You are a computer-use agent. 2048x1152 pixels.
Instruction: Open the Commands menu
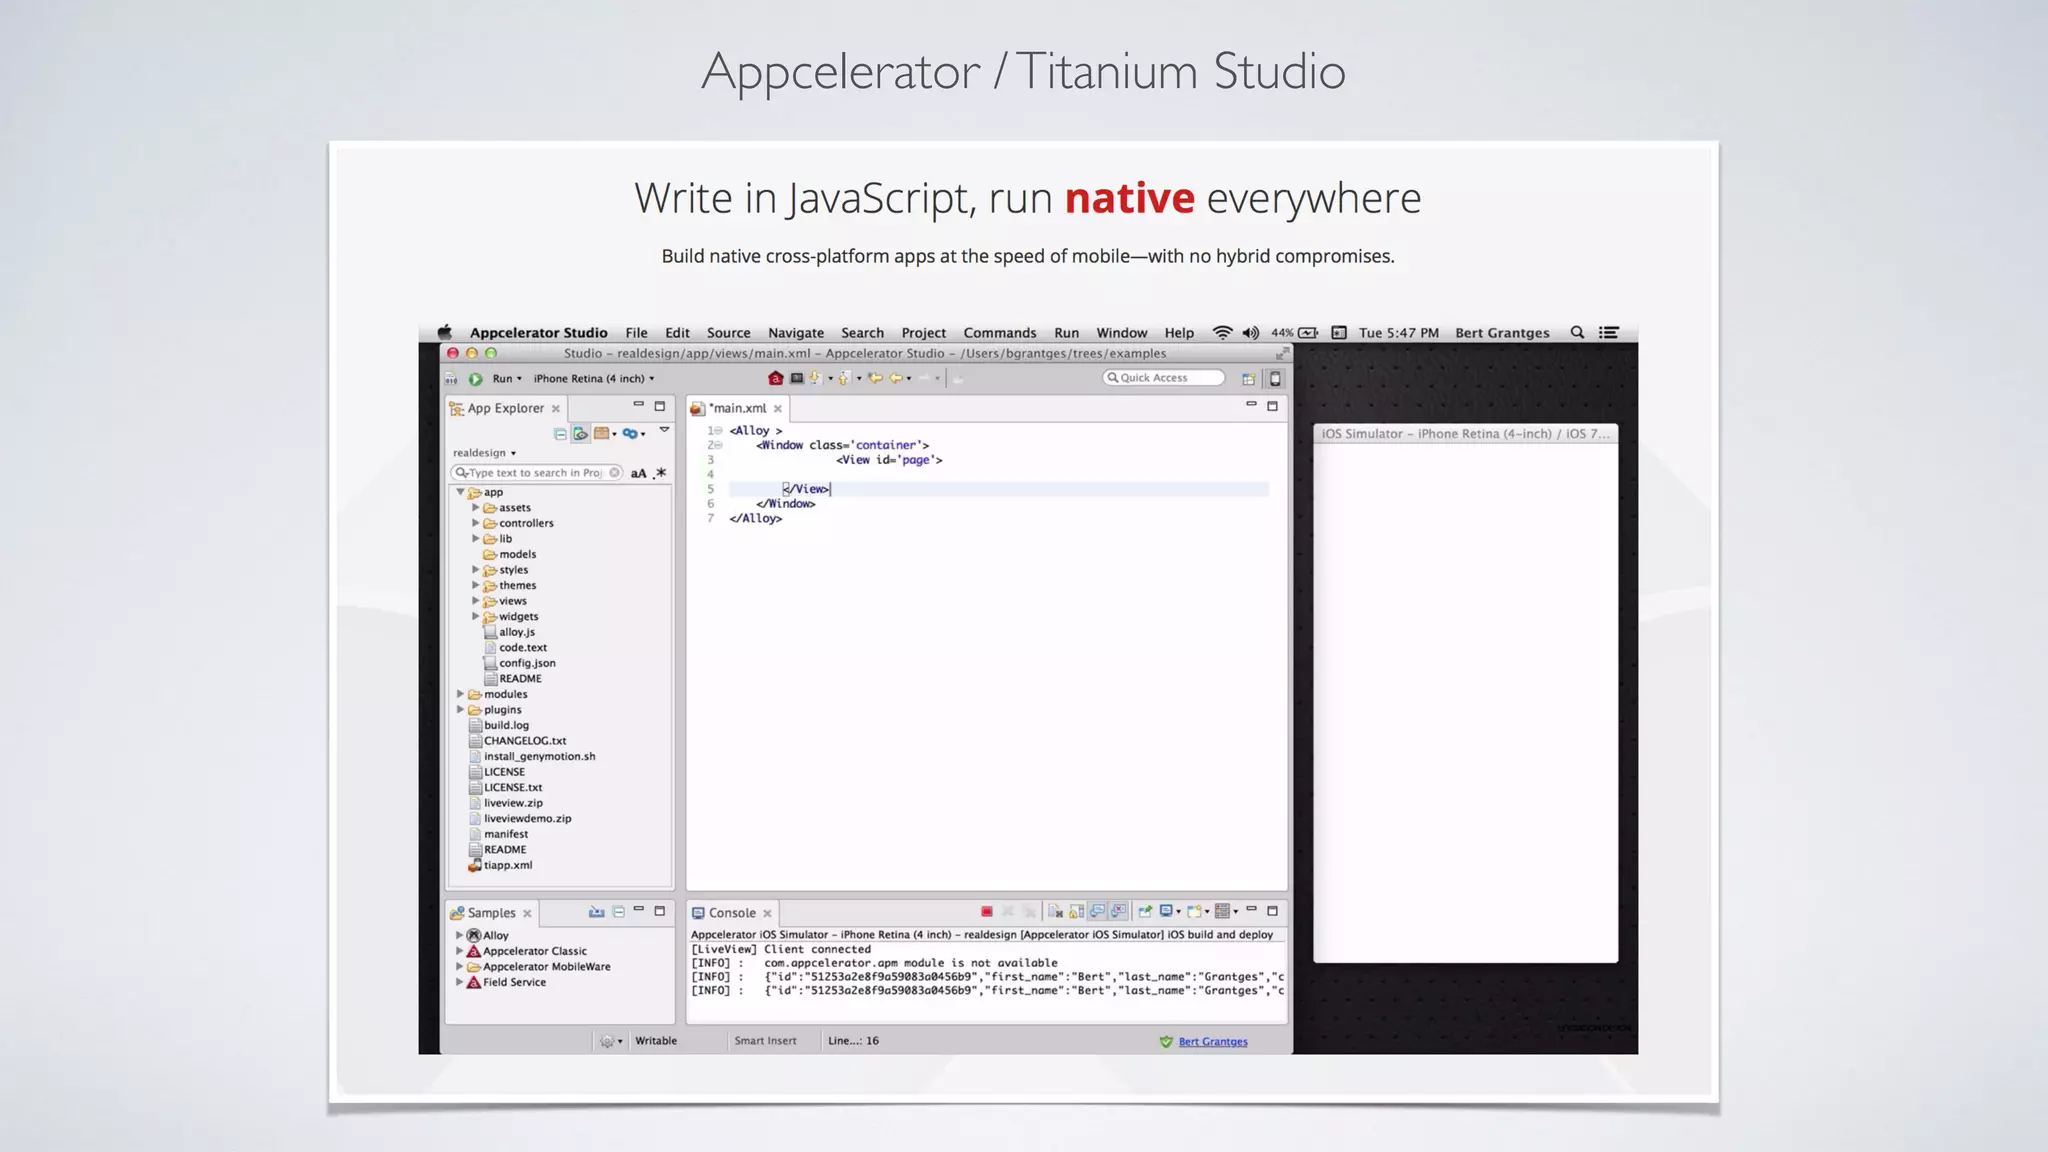point(999,333)
